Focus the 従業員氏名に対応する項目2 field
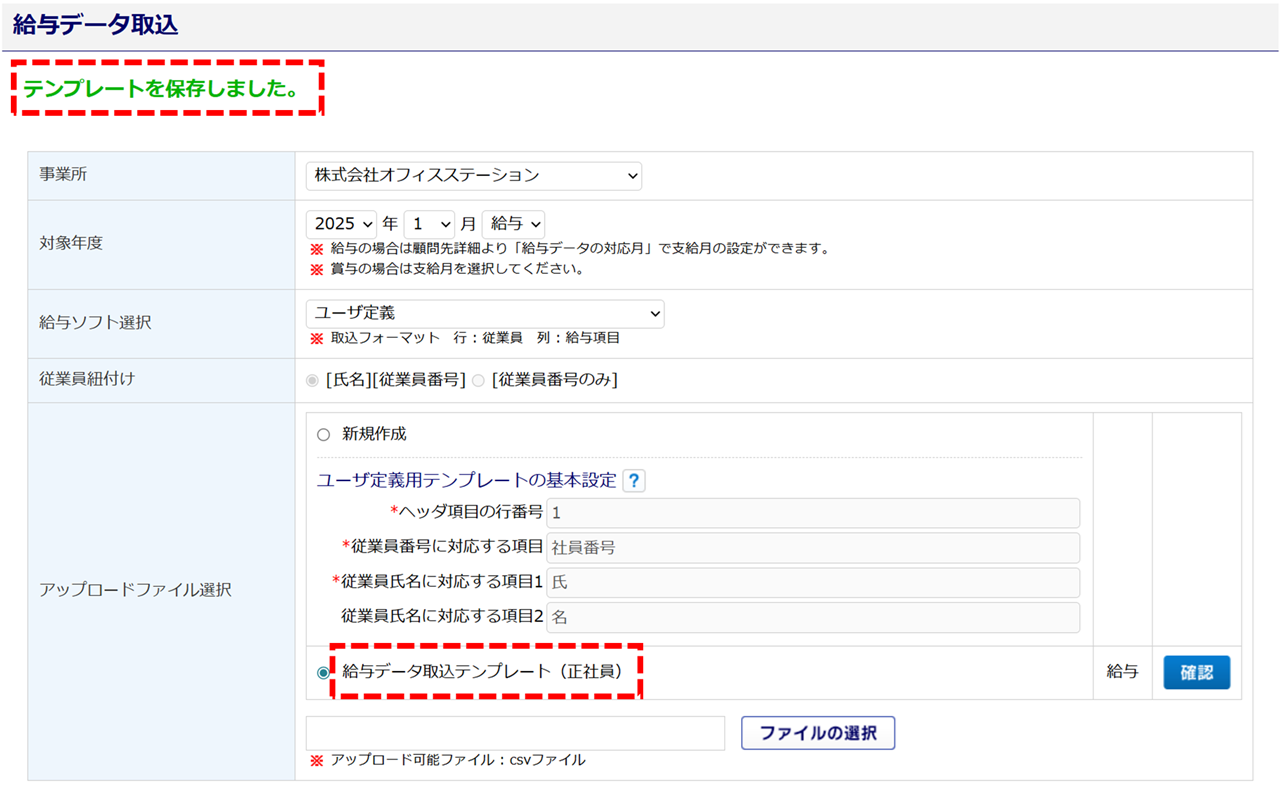Viewport: 1280px width, 785px height. 813,617
